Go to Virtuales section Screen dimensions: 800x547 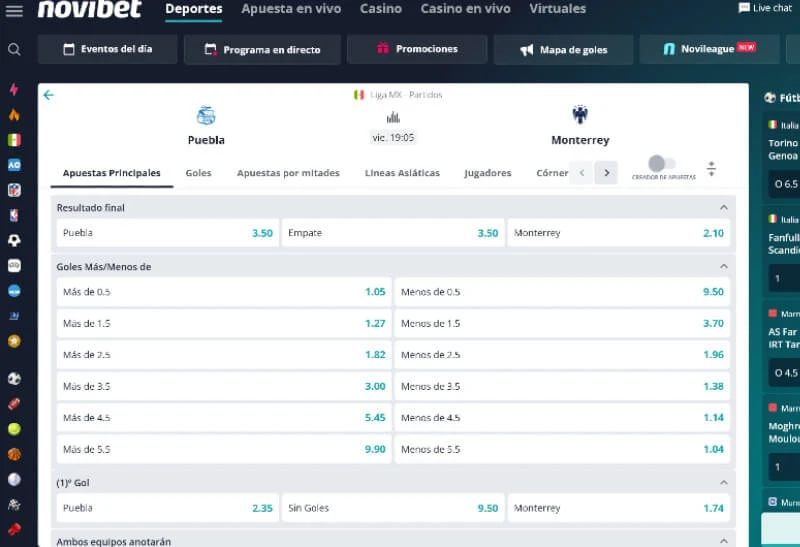558,9
